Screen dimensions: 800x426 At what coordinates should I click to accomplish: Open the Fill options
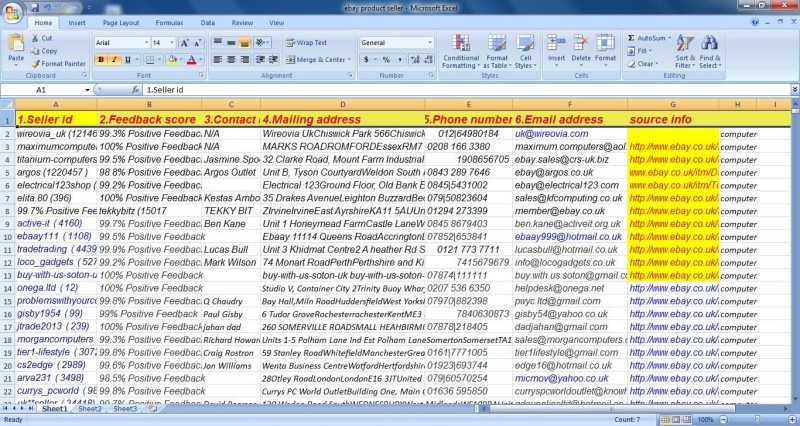(638, 51)
